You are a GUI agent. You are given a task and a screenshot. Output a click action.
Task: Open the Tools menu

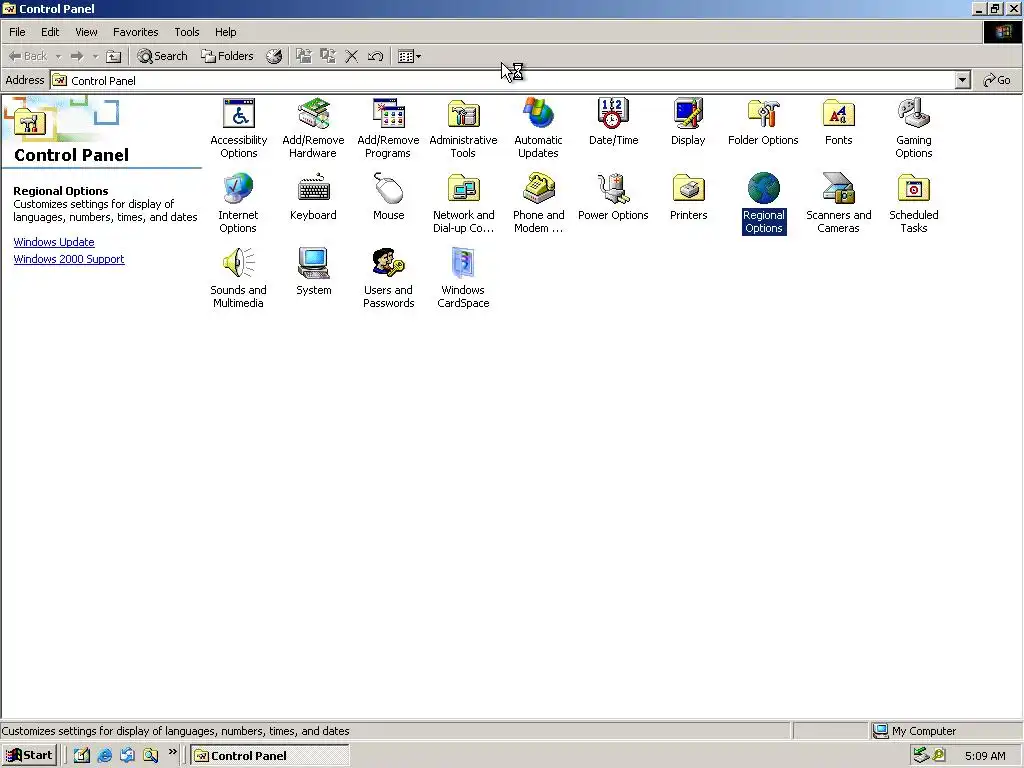tap(186, 32)
